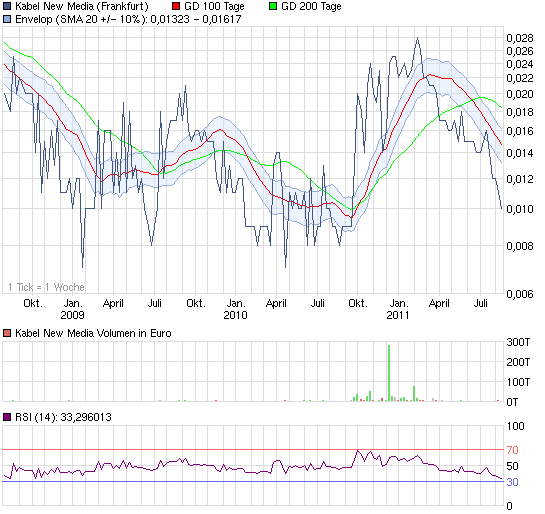Viewport: 545px width, 514px height.
Task: Click the 100T volume axis label
Action: (518, 382)
